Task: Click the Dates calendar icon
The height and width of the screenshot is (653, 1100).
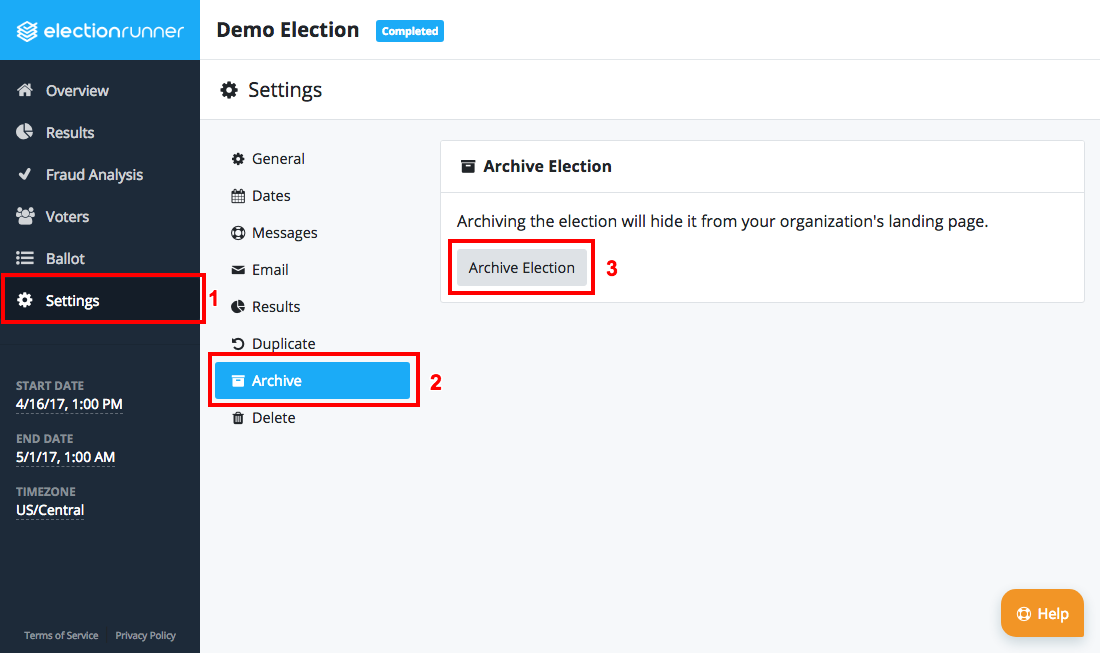Action: pyautogui.click(x=238, y=196)
